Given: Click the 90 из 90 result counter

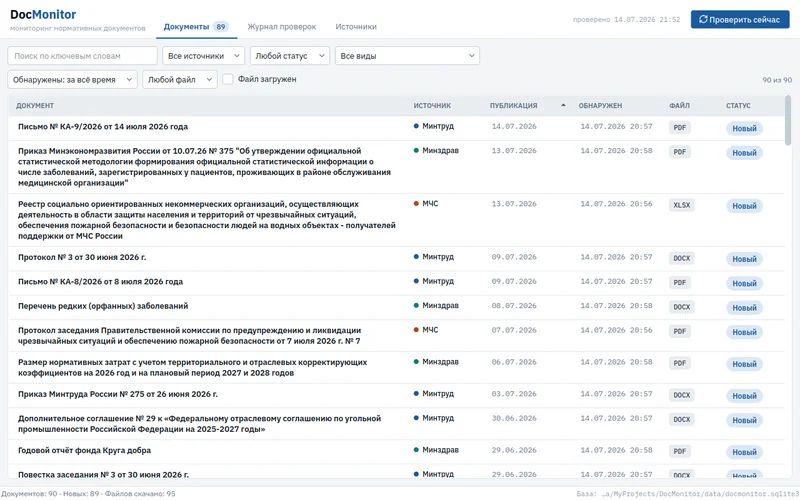Looking at the screenshot, I should [x=777, y=80].
